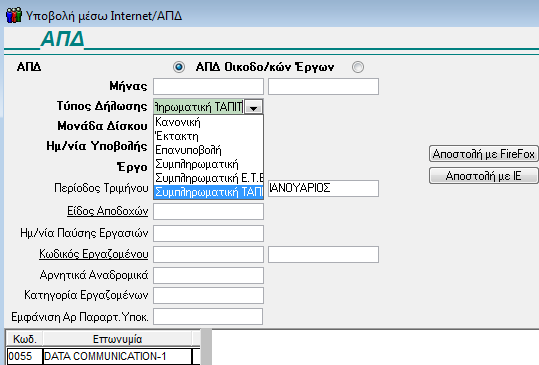Click the ΙΑΝΟΥΑΡΙΟΣ field
The image size is (539, 365).
(x=323, y=188)
